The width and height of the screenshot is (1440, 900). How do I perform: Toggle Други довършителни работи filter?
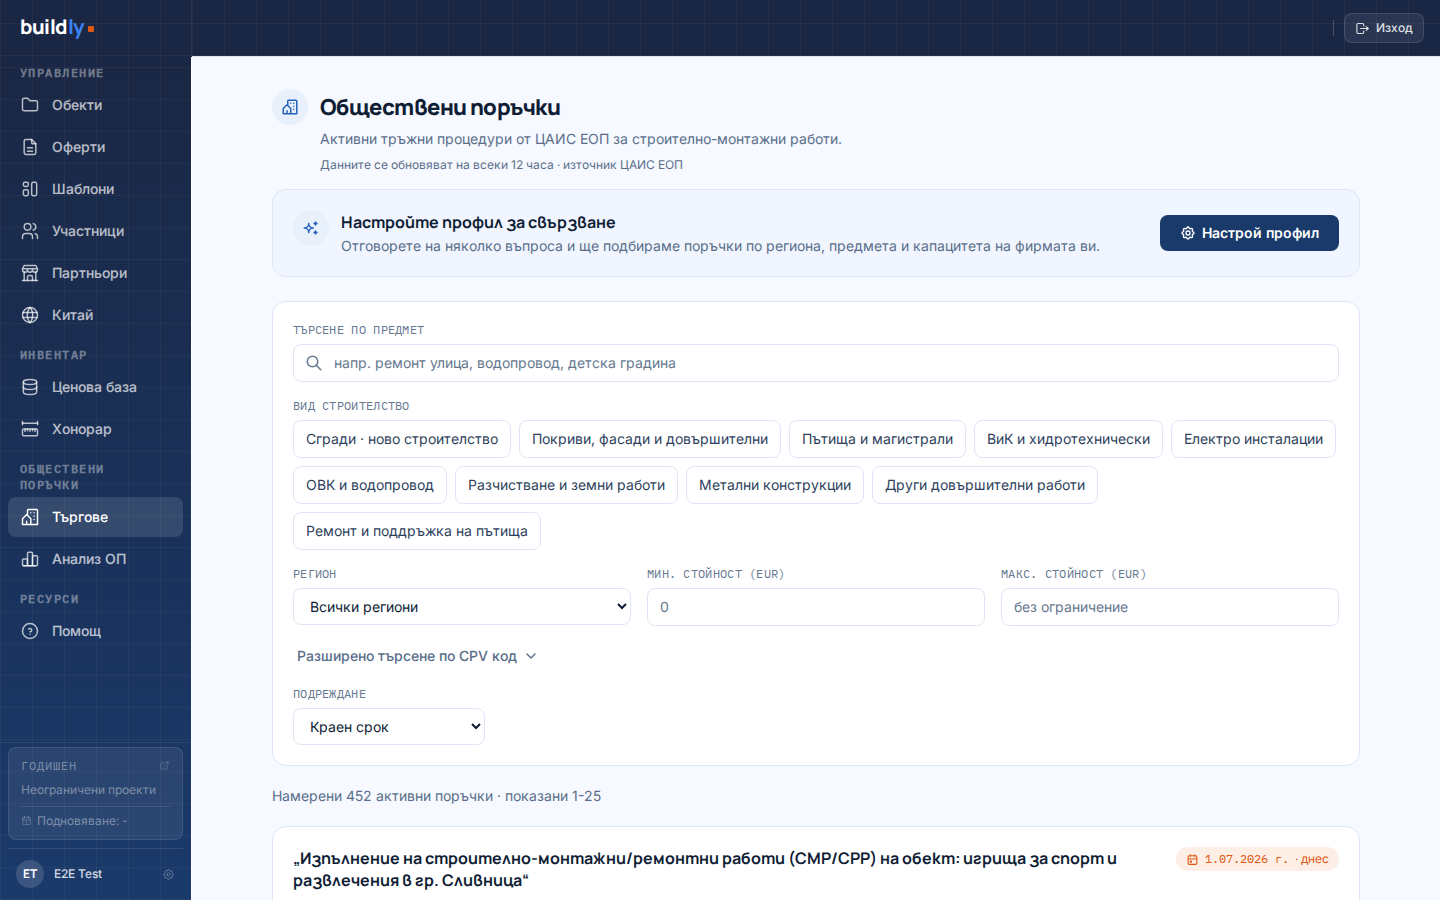tap(985, 485)
